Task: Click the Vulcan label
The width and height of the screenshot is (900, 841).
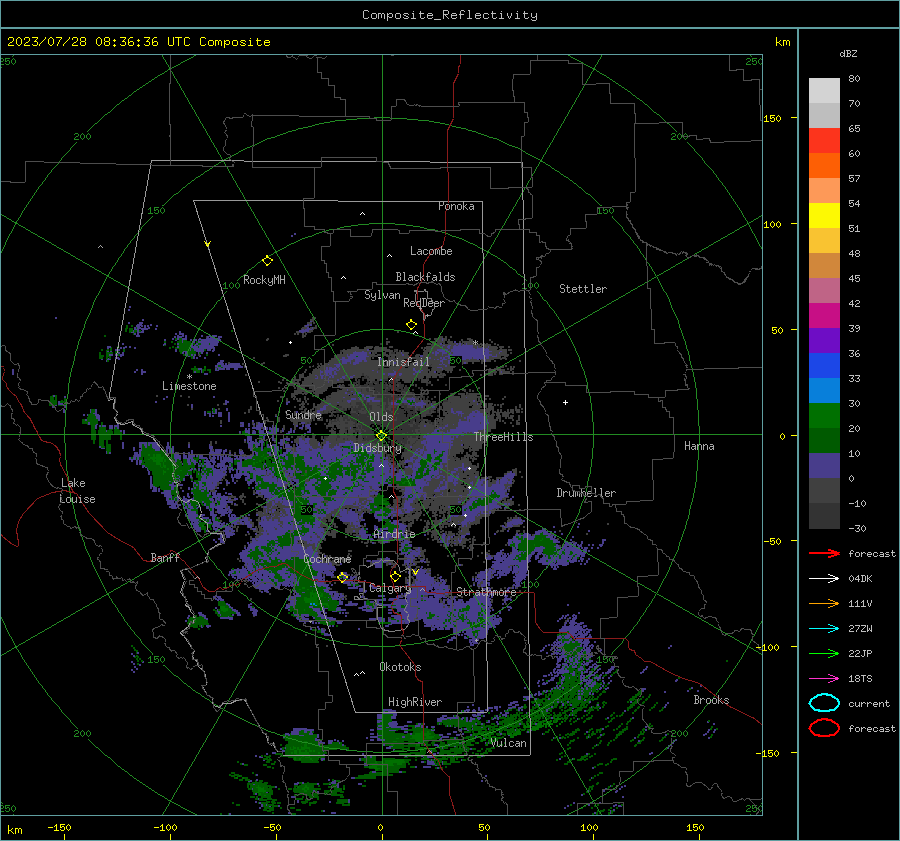Action: pos(509,743)
